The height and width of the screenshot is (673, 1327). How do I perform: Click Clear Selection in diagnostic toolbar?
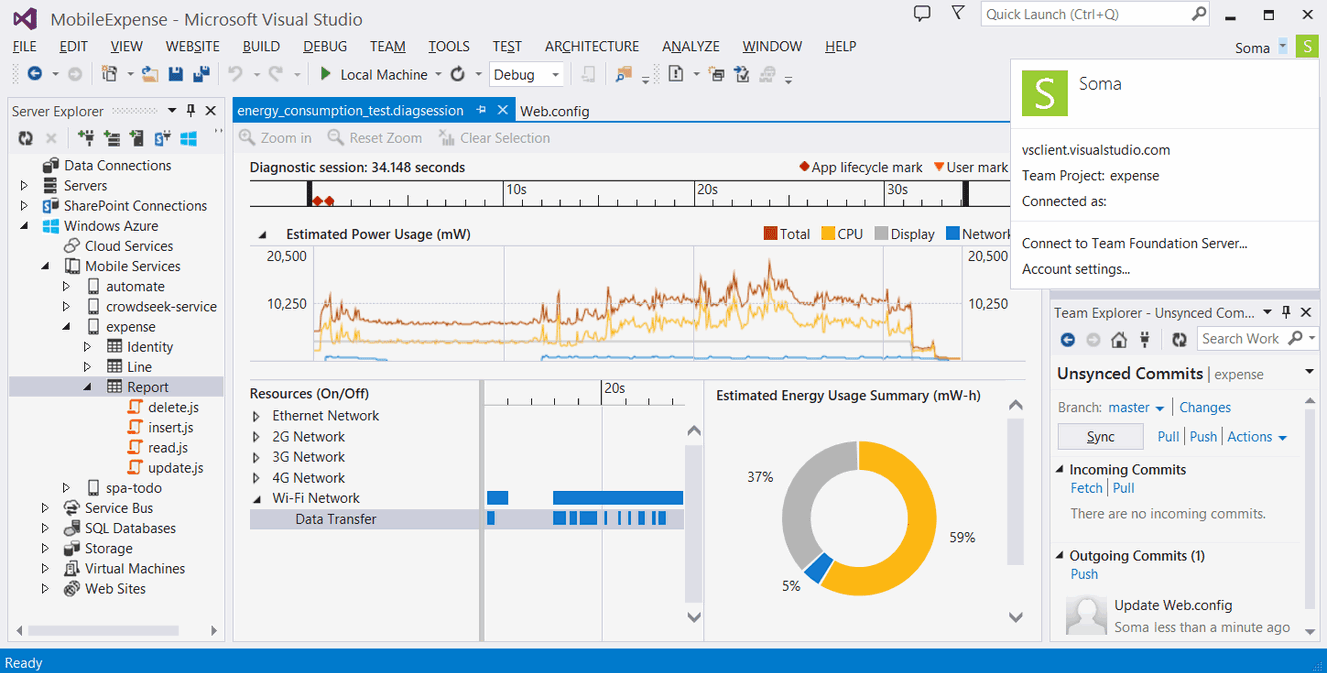494,138
